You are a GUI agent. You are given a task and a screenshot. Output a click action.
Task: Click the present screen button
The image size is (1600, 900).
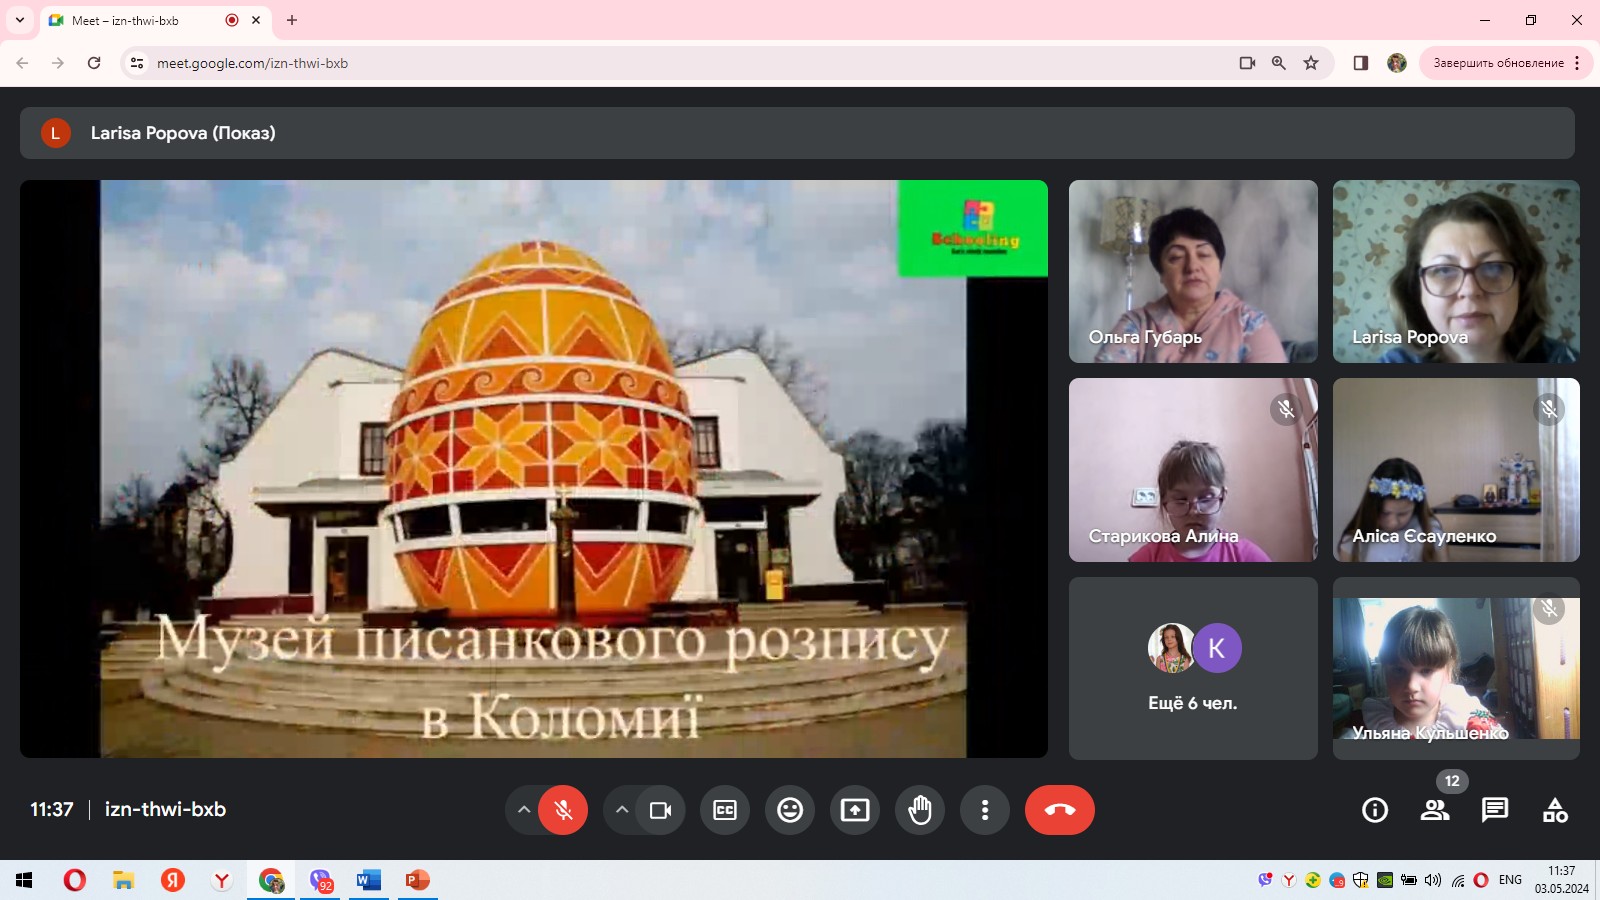click(855, 810)
